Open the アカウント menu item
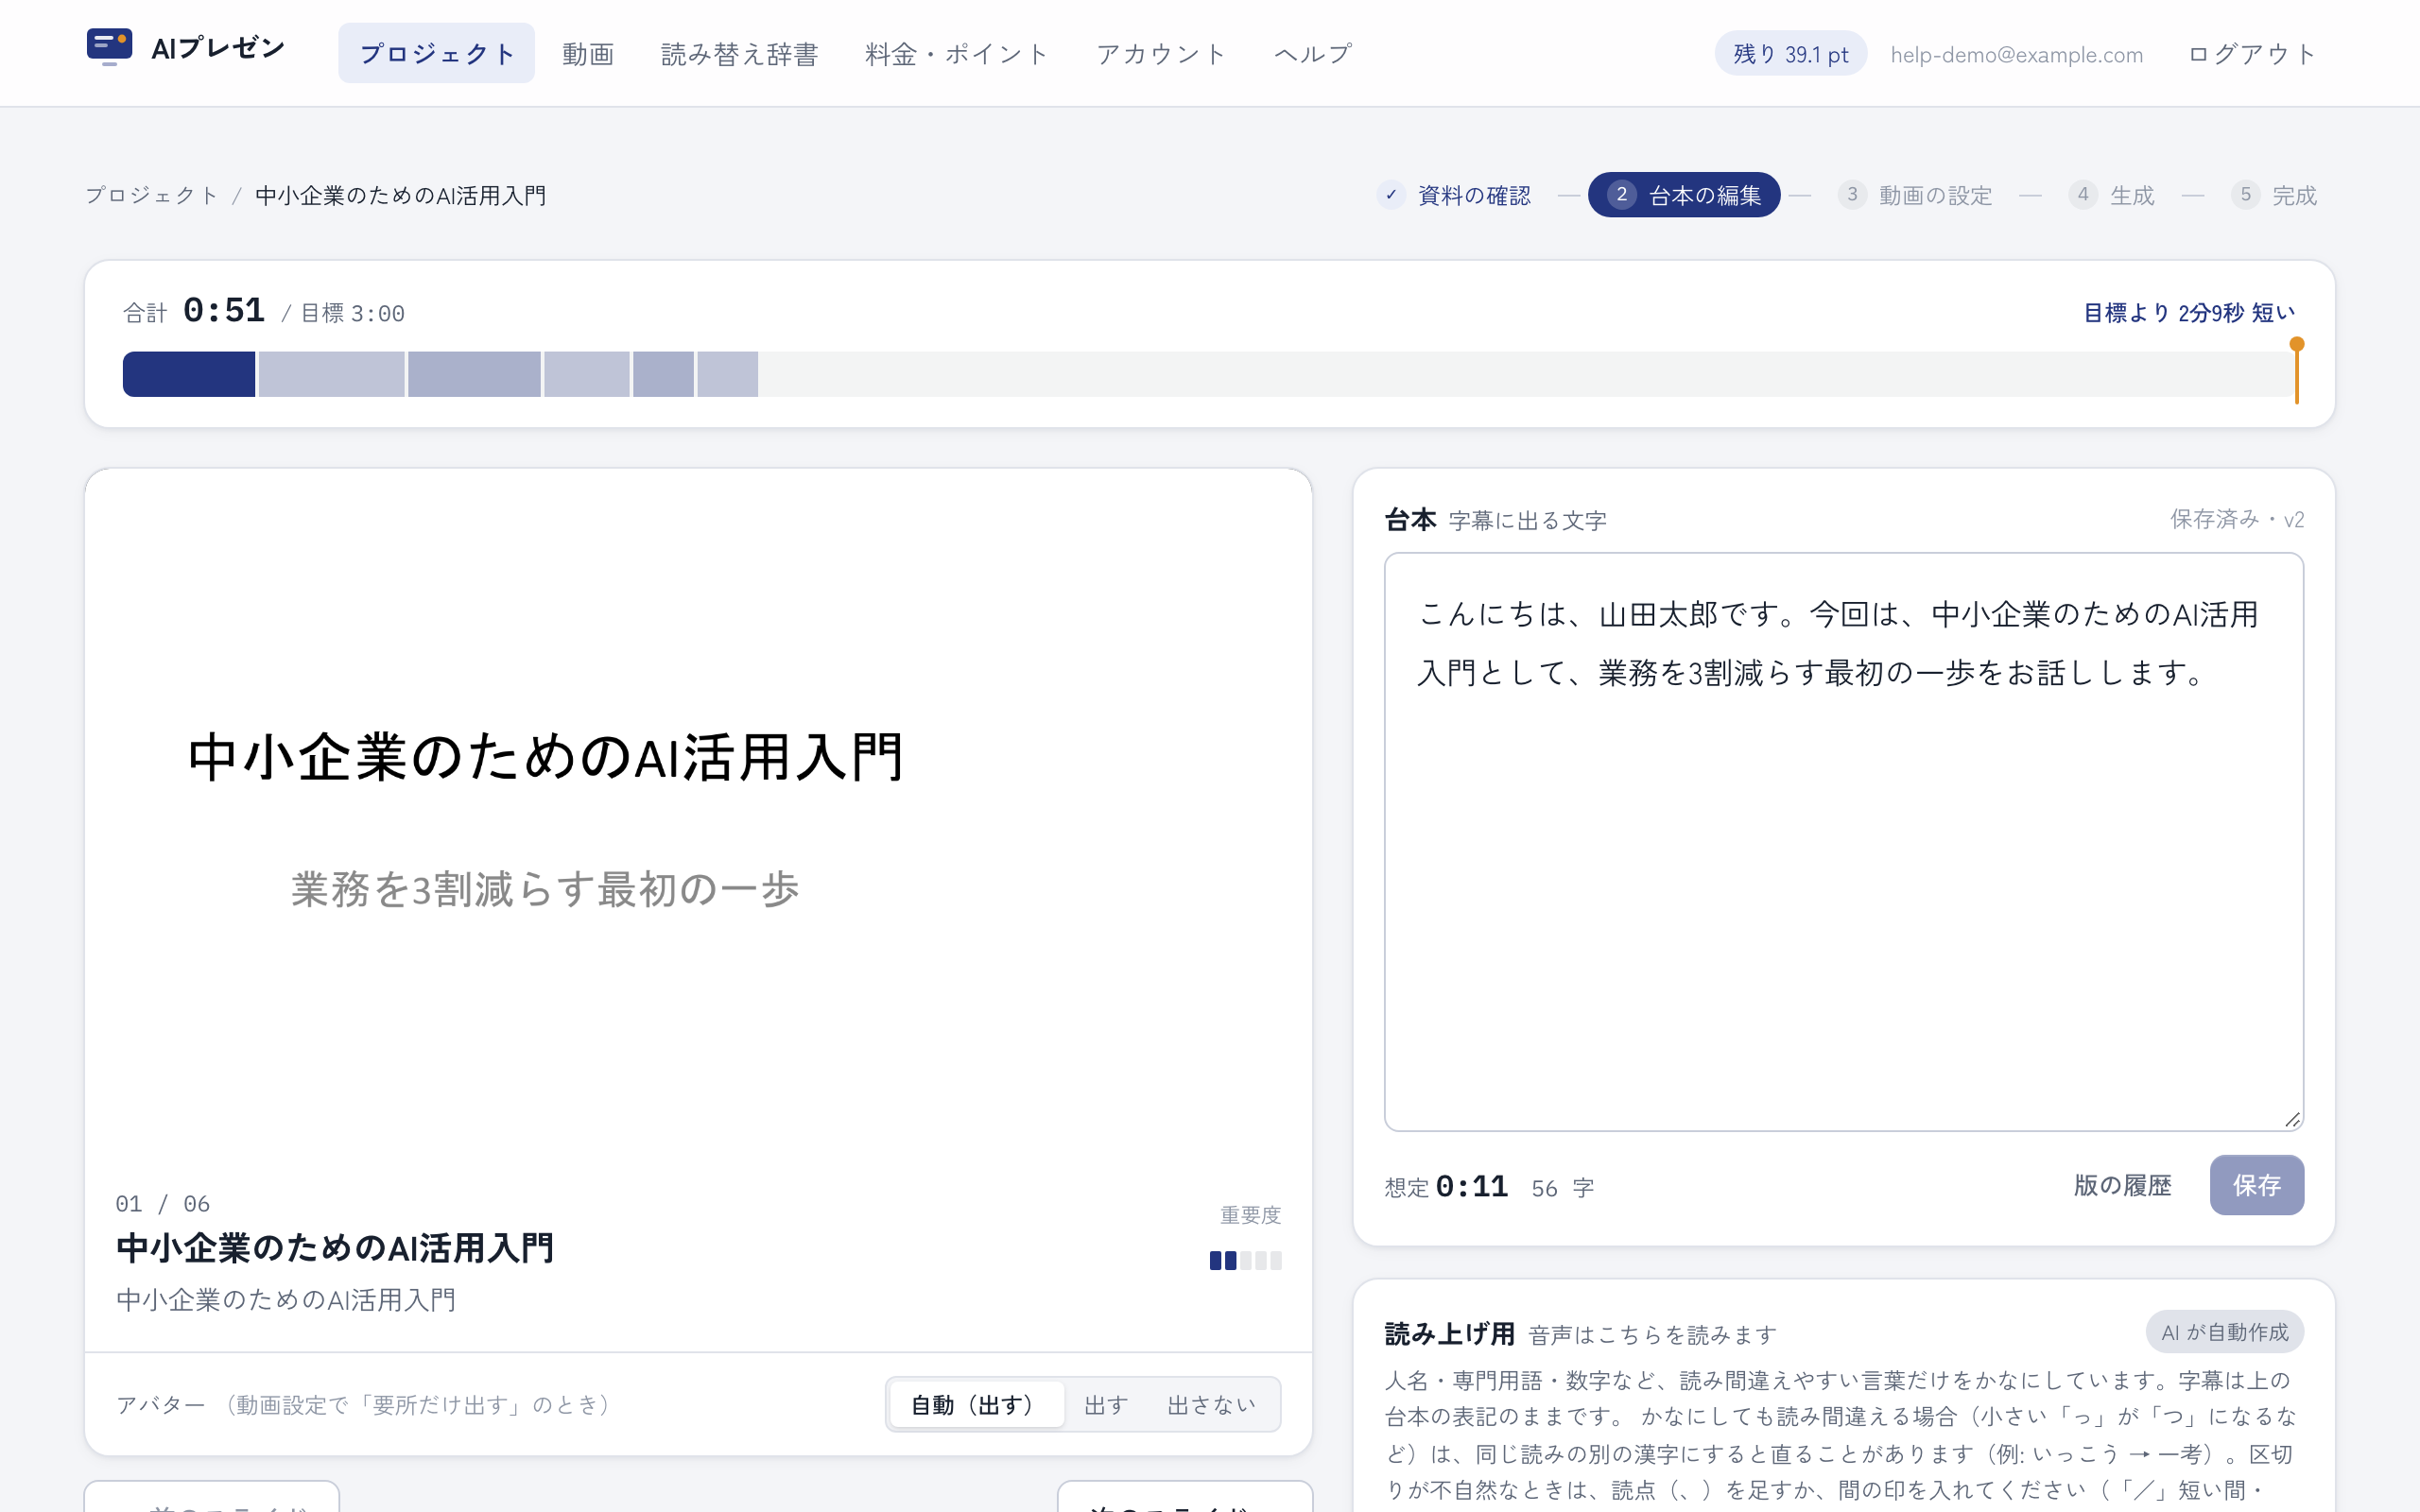 tap(1162, 53)
